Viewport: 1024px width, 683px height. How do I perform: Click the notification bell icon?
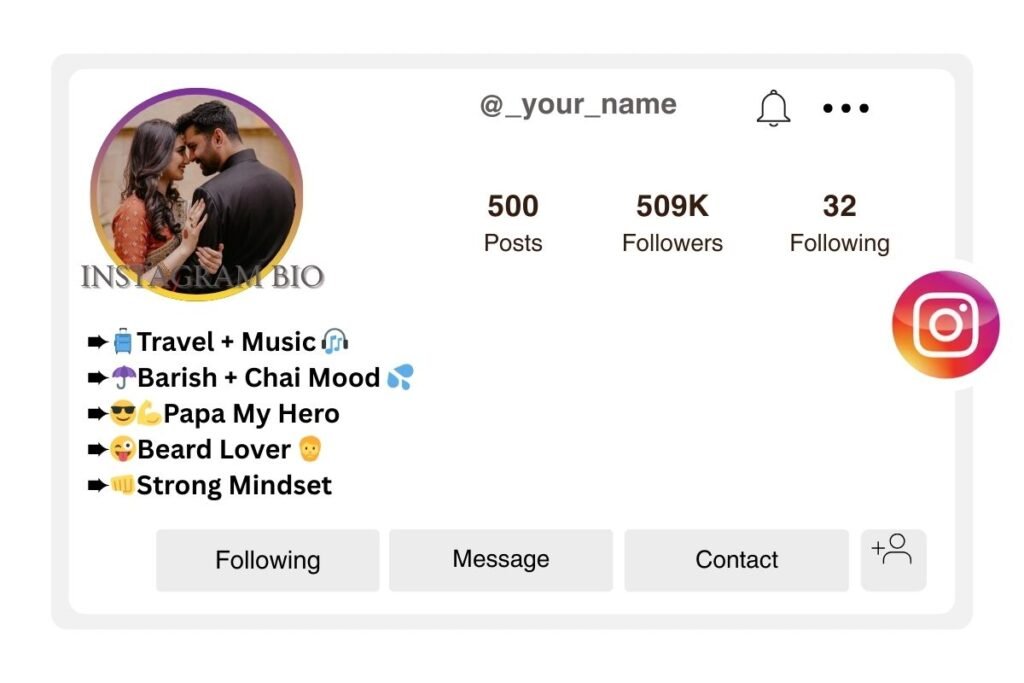(x=772, y=108)
